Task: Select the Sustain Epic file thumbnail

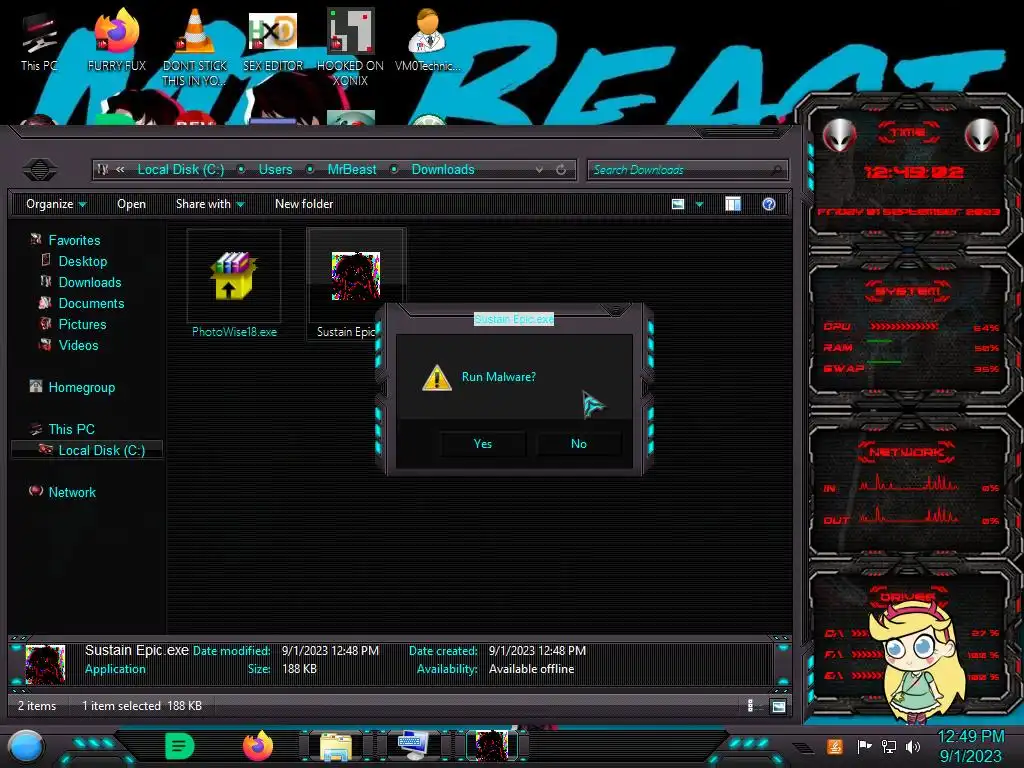Action: [355, 276]
